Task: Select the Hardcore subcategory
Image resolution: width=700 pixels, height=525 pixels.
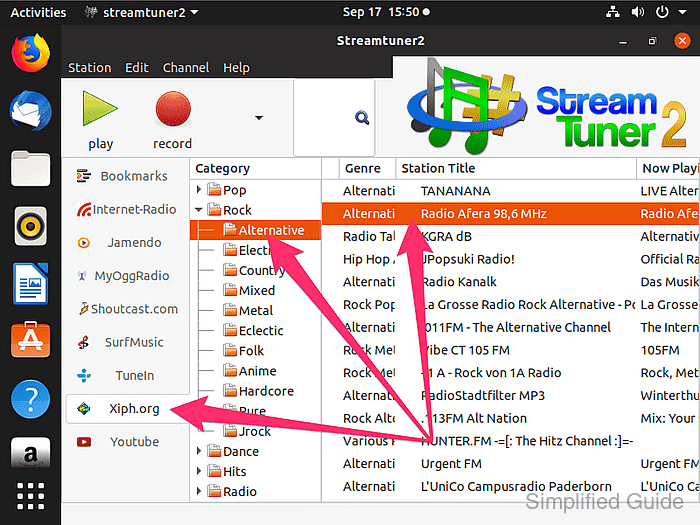Action: pos(267,391)
